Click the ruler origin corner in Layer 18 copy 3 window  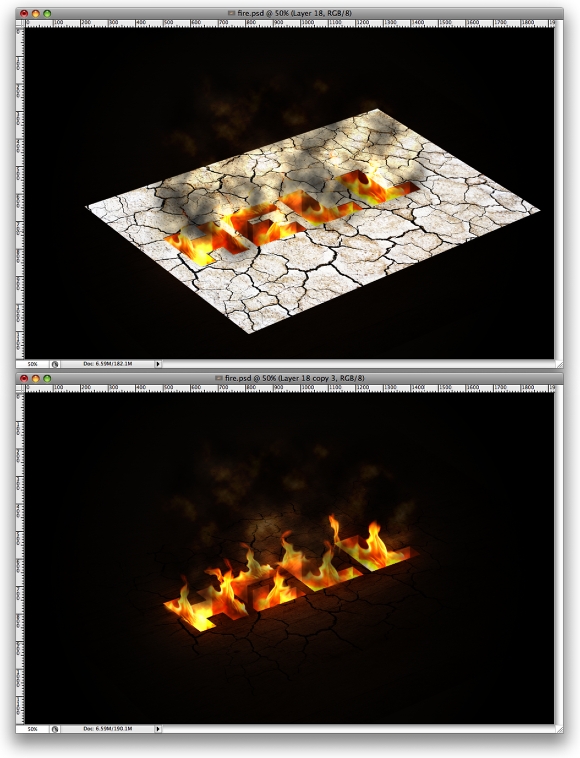click(20, 388)
